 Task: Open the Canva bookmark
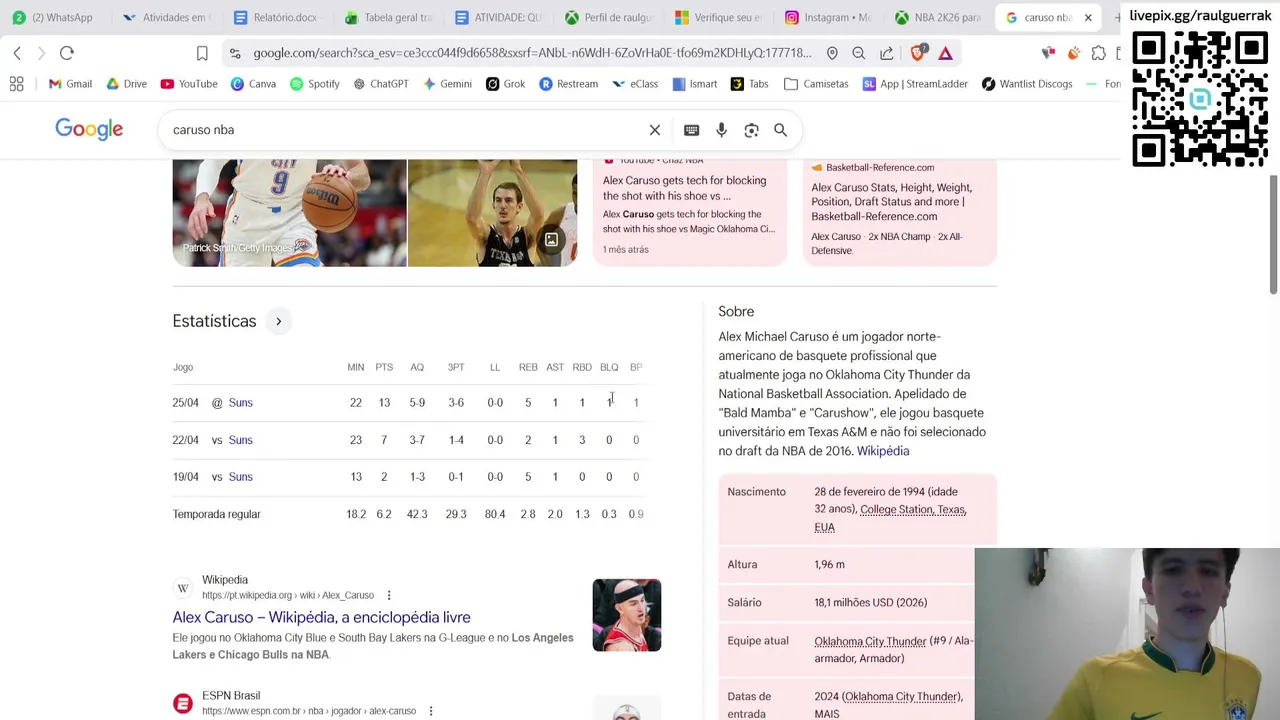point(253,84)
